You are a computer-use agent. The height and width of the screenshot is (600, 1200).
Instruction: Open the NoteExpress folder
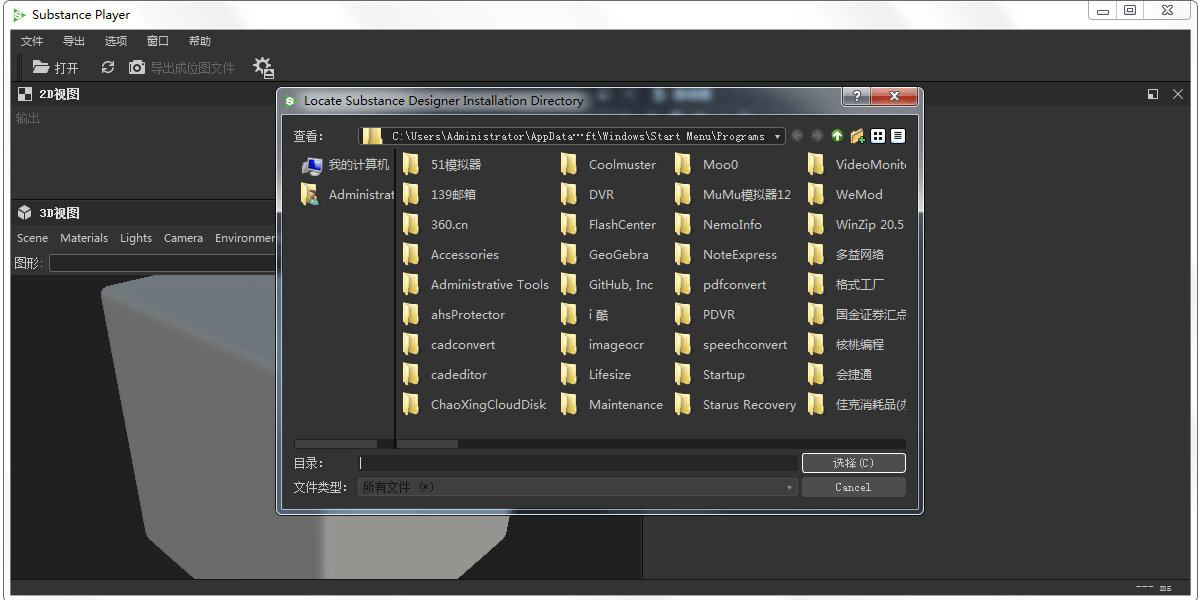tap(726, 255)
